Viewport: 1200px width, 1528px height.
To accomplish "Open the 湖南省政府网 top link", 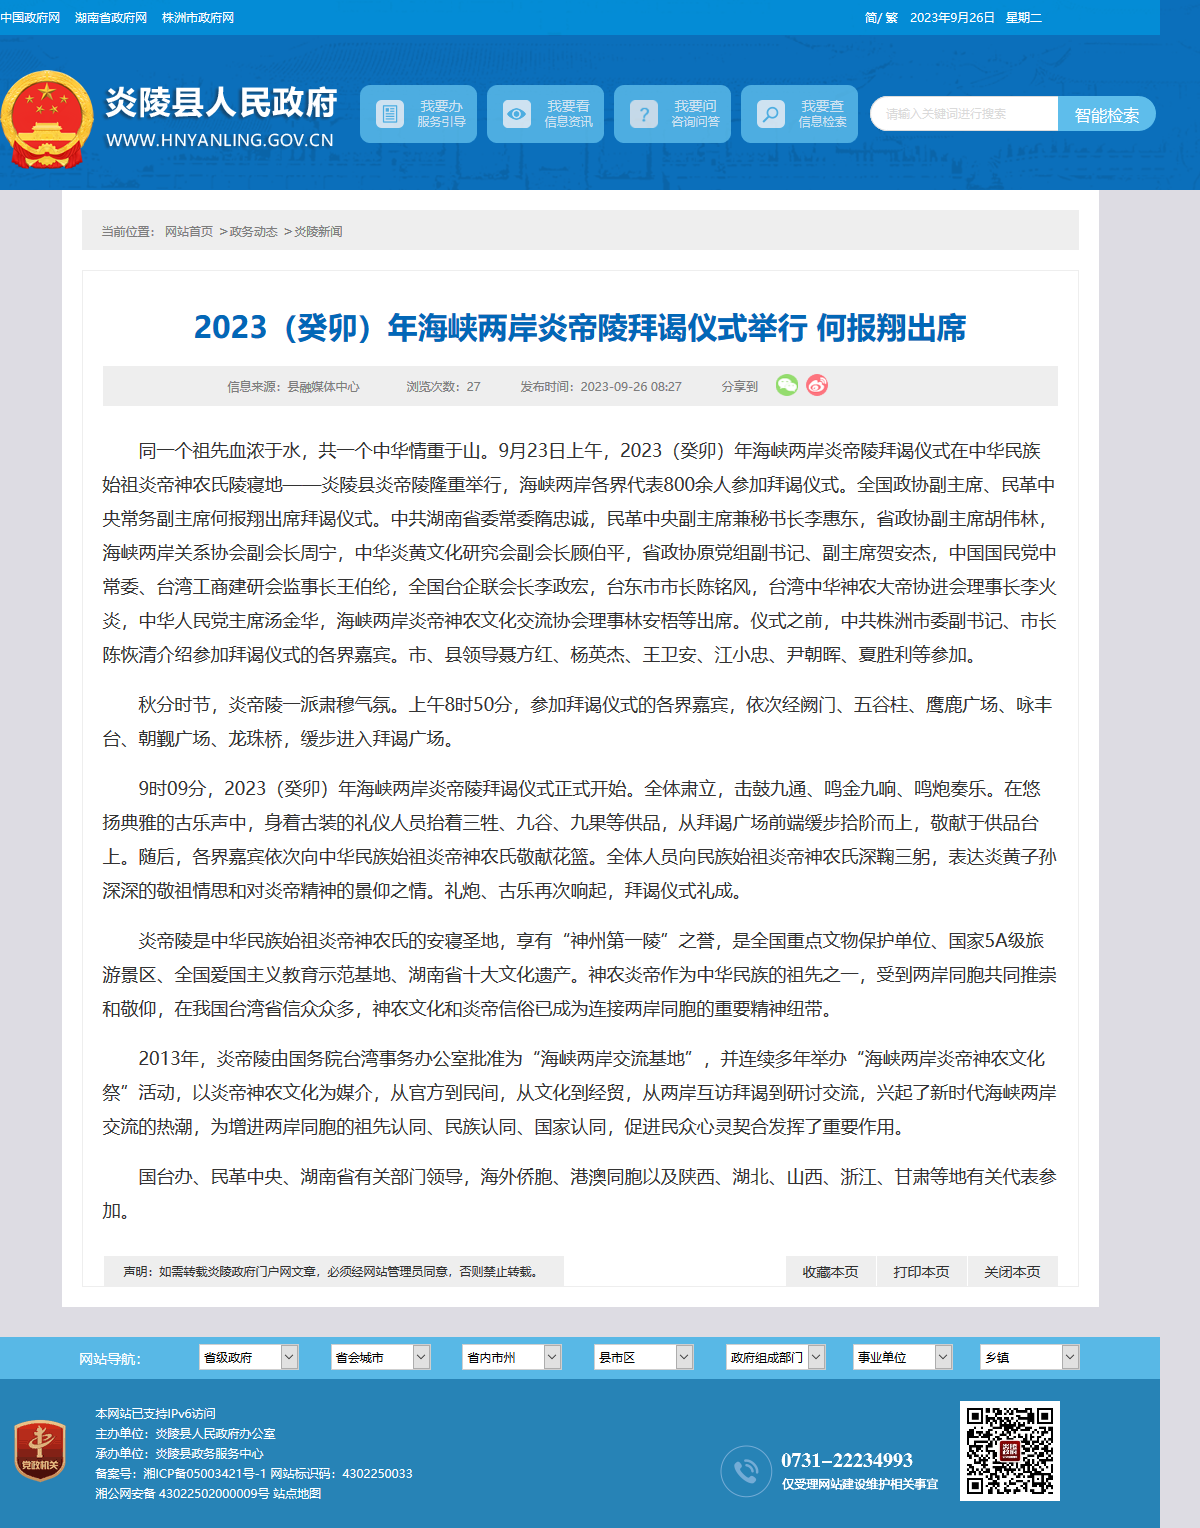I will coord(110,18).
